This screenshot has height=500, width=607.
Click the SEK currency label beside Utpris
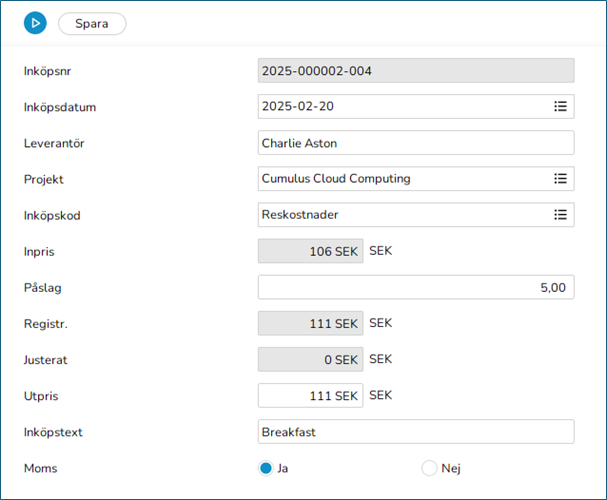pyautogui.click(x=380, y=395)
